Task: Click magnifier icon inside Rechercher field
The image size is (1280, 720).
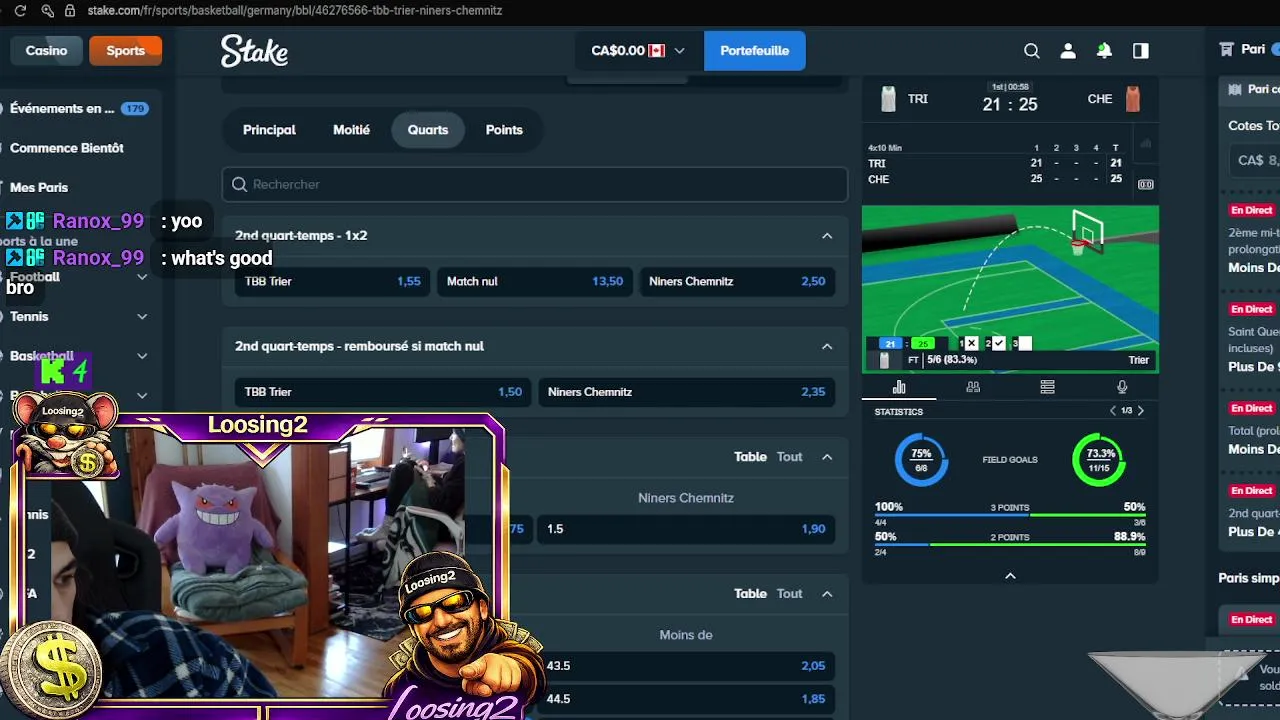Action: (x=239, y=184)
